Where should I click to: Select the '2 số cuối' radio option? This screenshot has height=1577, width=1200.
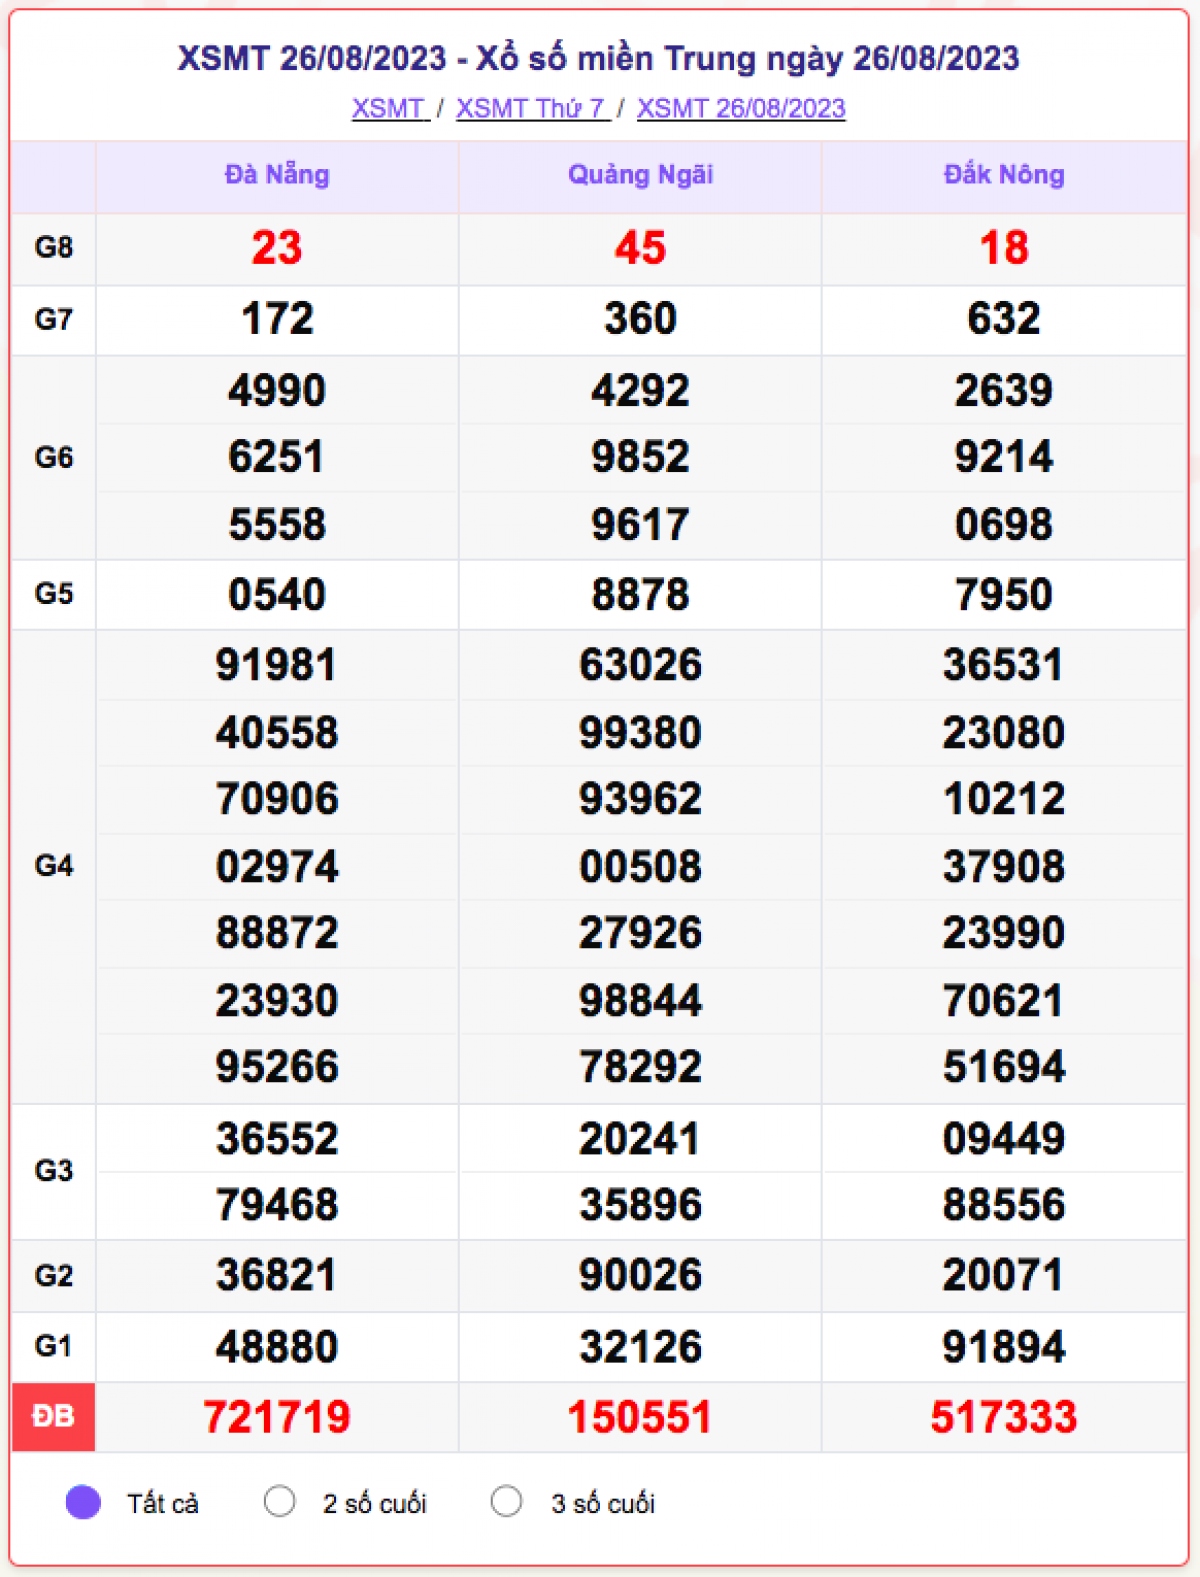[x=279, y=1502]
